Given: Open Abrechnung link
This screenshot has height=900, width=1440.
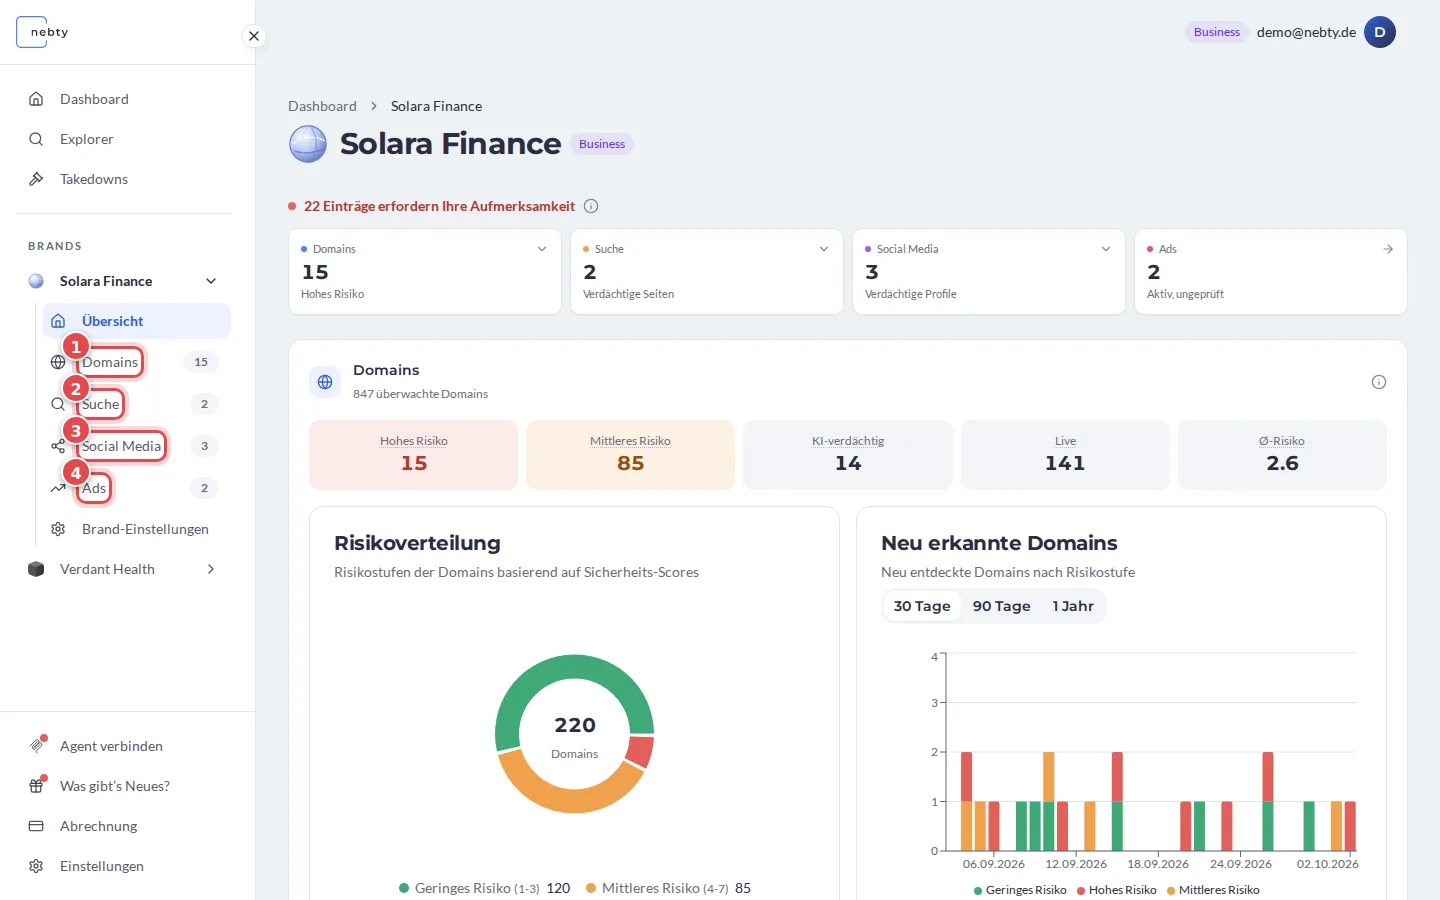Looking at the screenshot, I should (98, 826).
